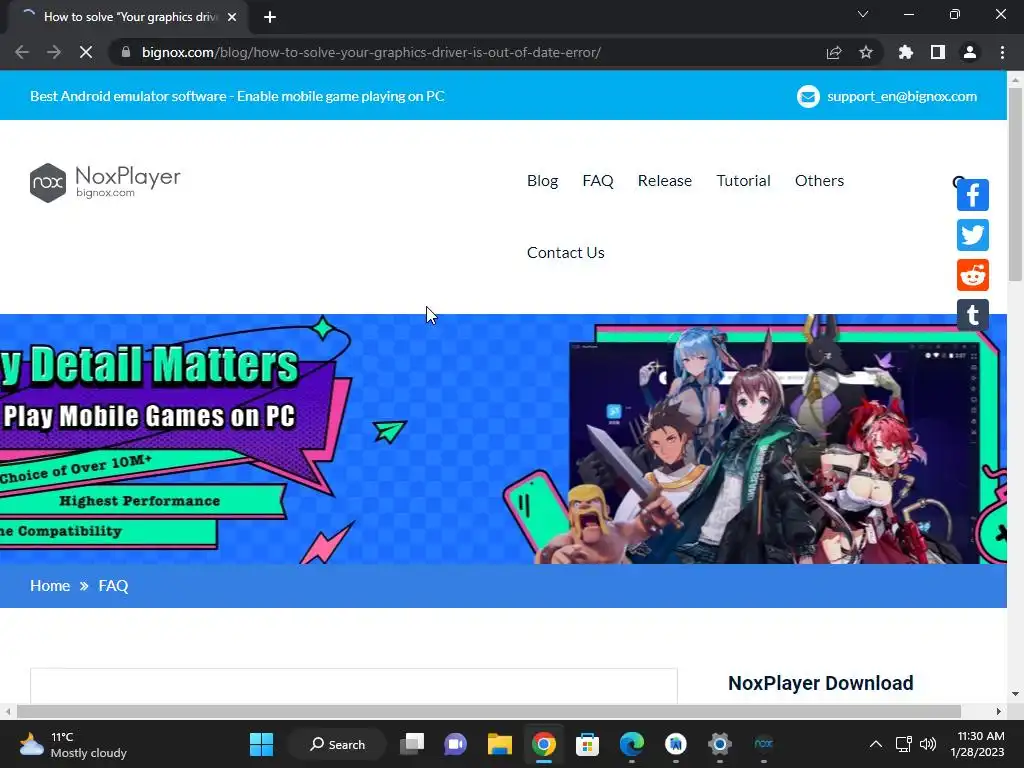Open Nox app in taskbar

click(763, 744)
